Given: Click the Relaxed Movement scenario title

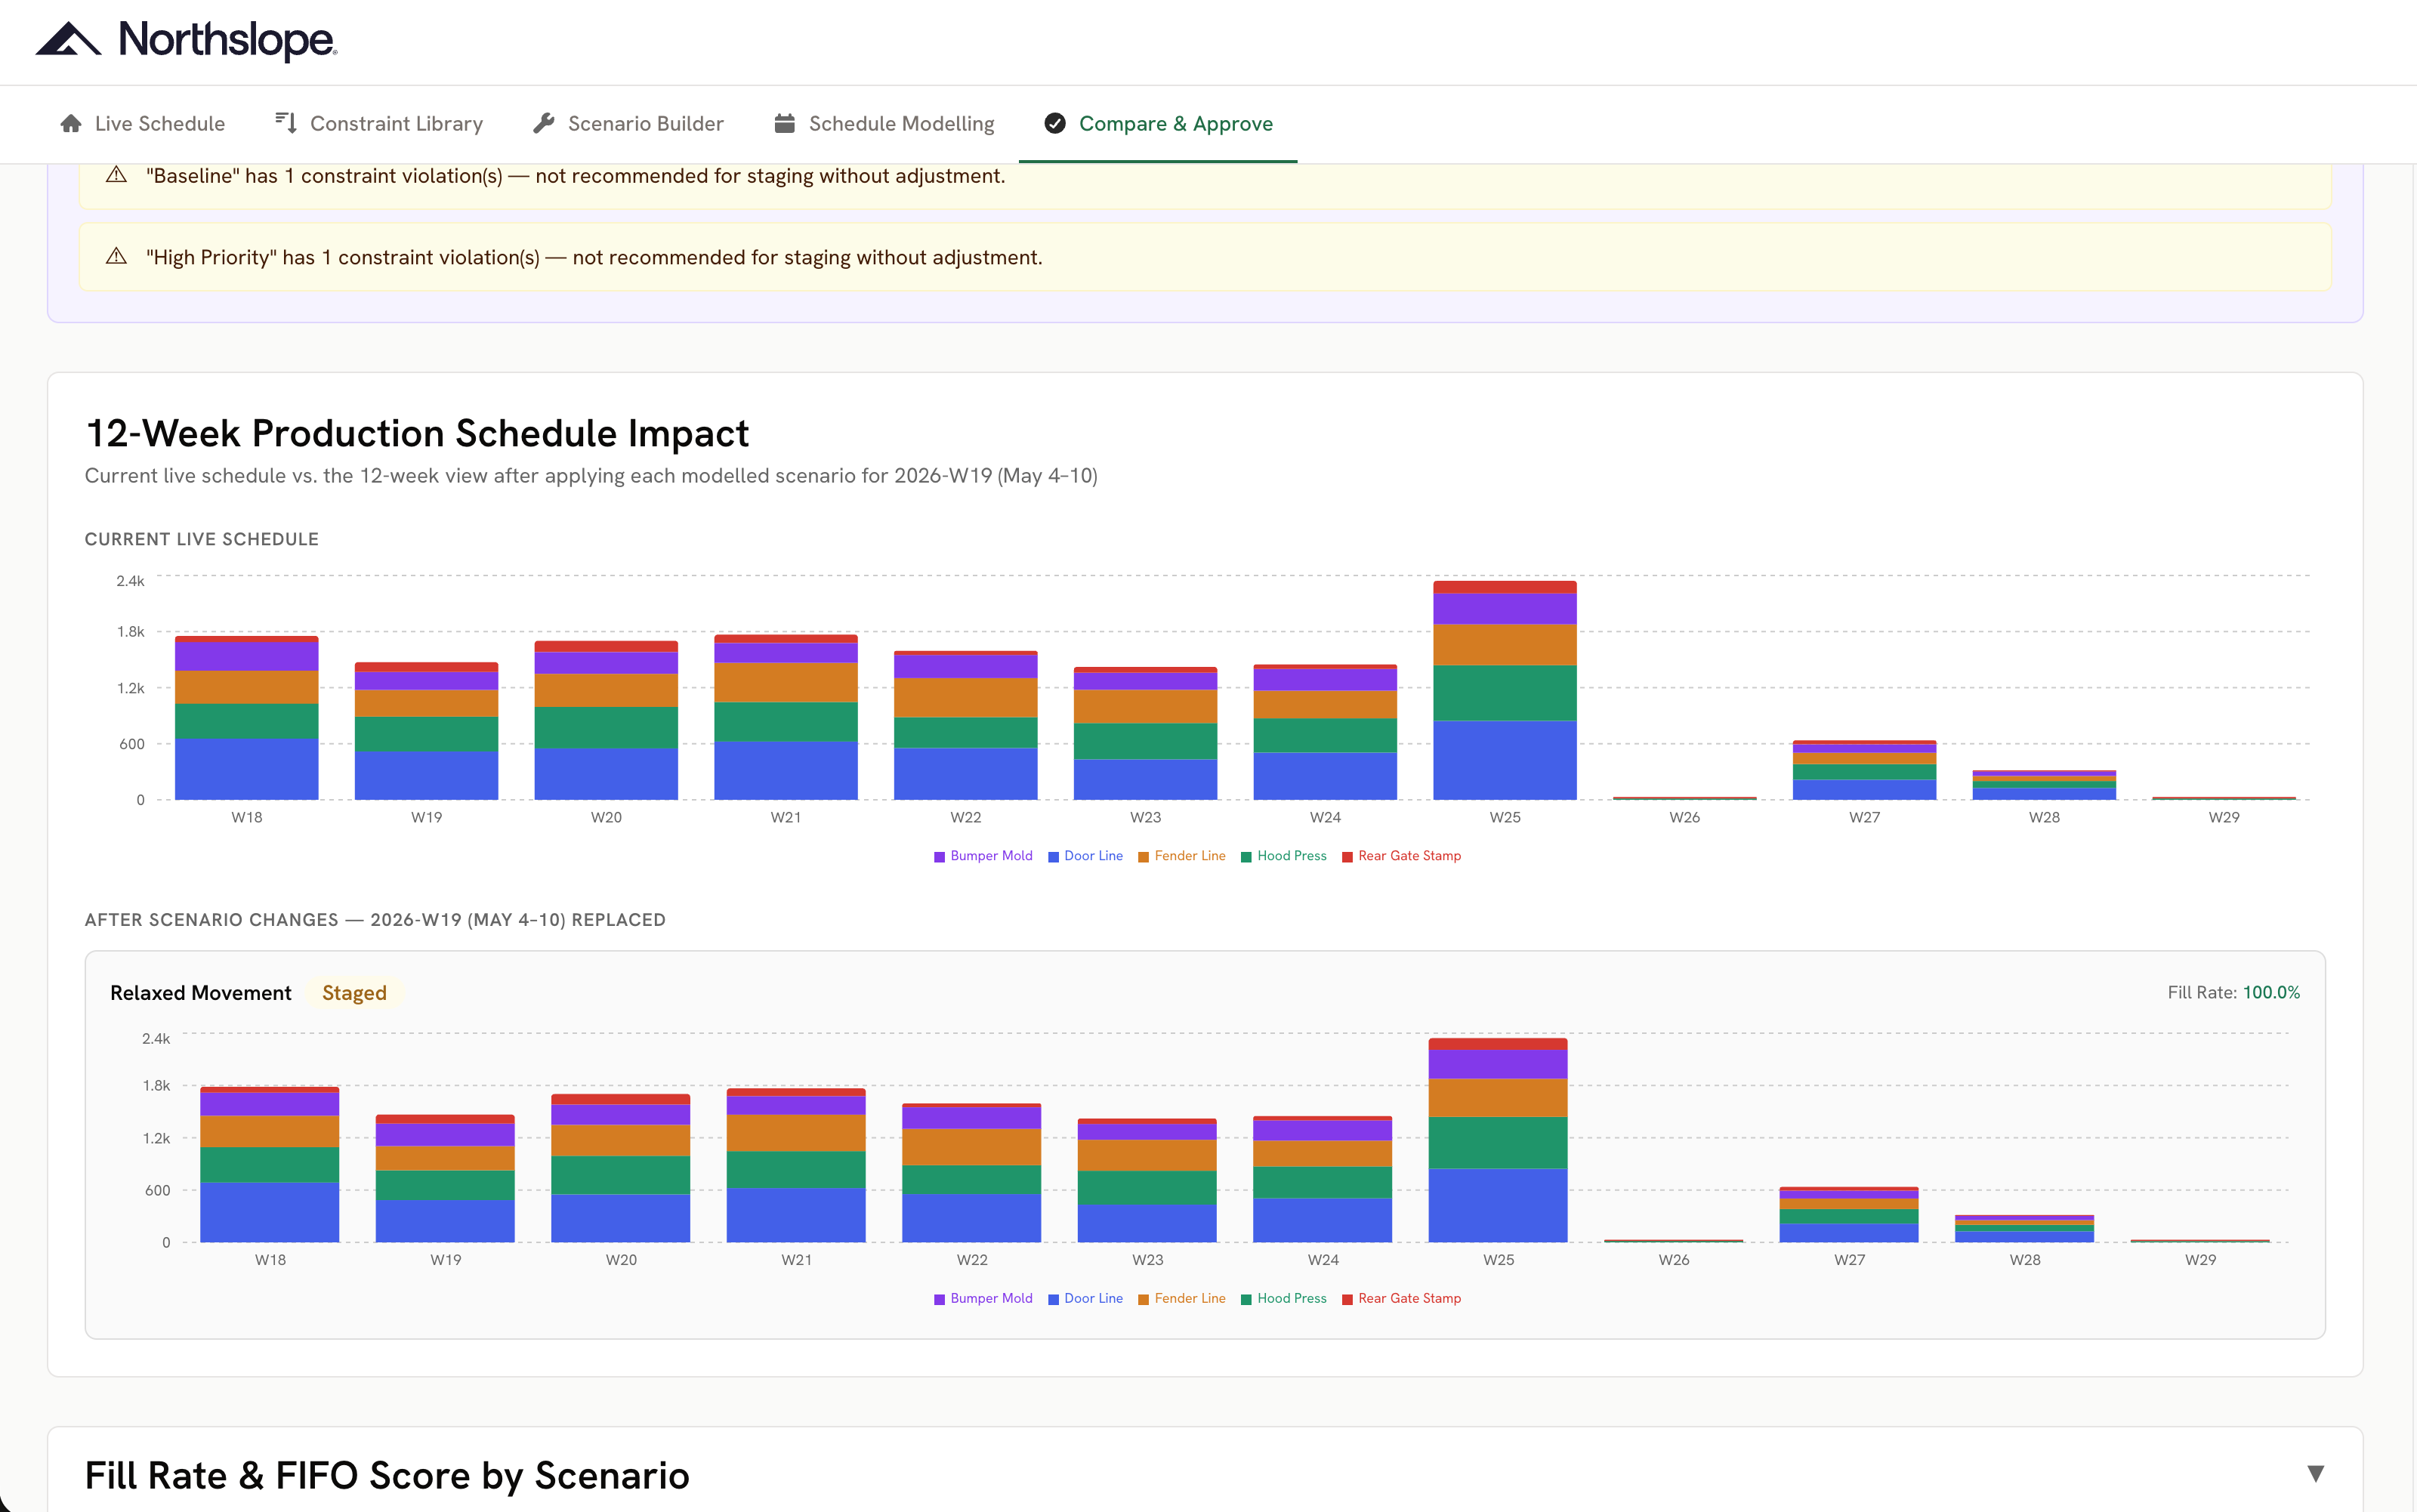Looking at the screenshot, I should [201, 993].
